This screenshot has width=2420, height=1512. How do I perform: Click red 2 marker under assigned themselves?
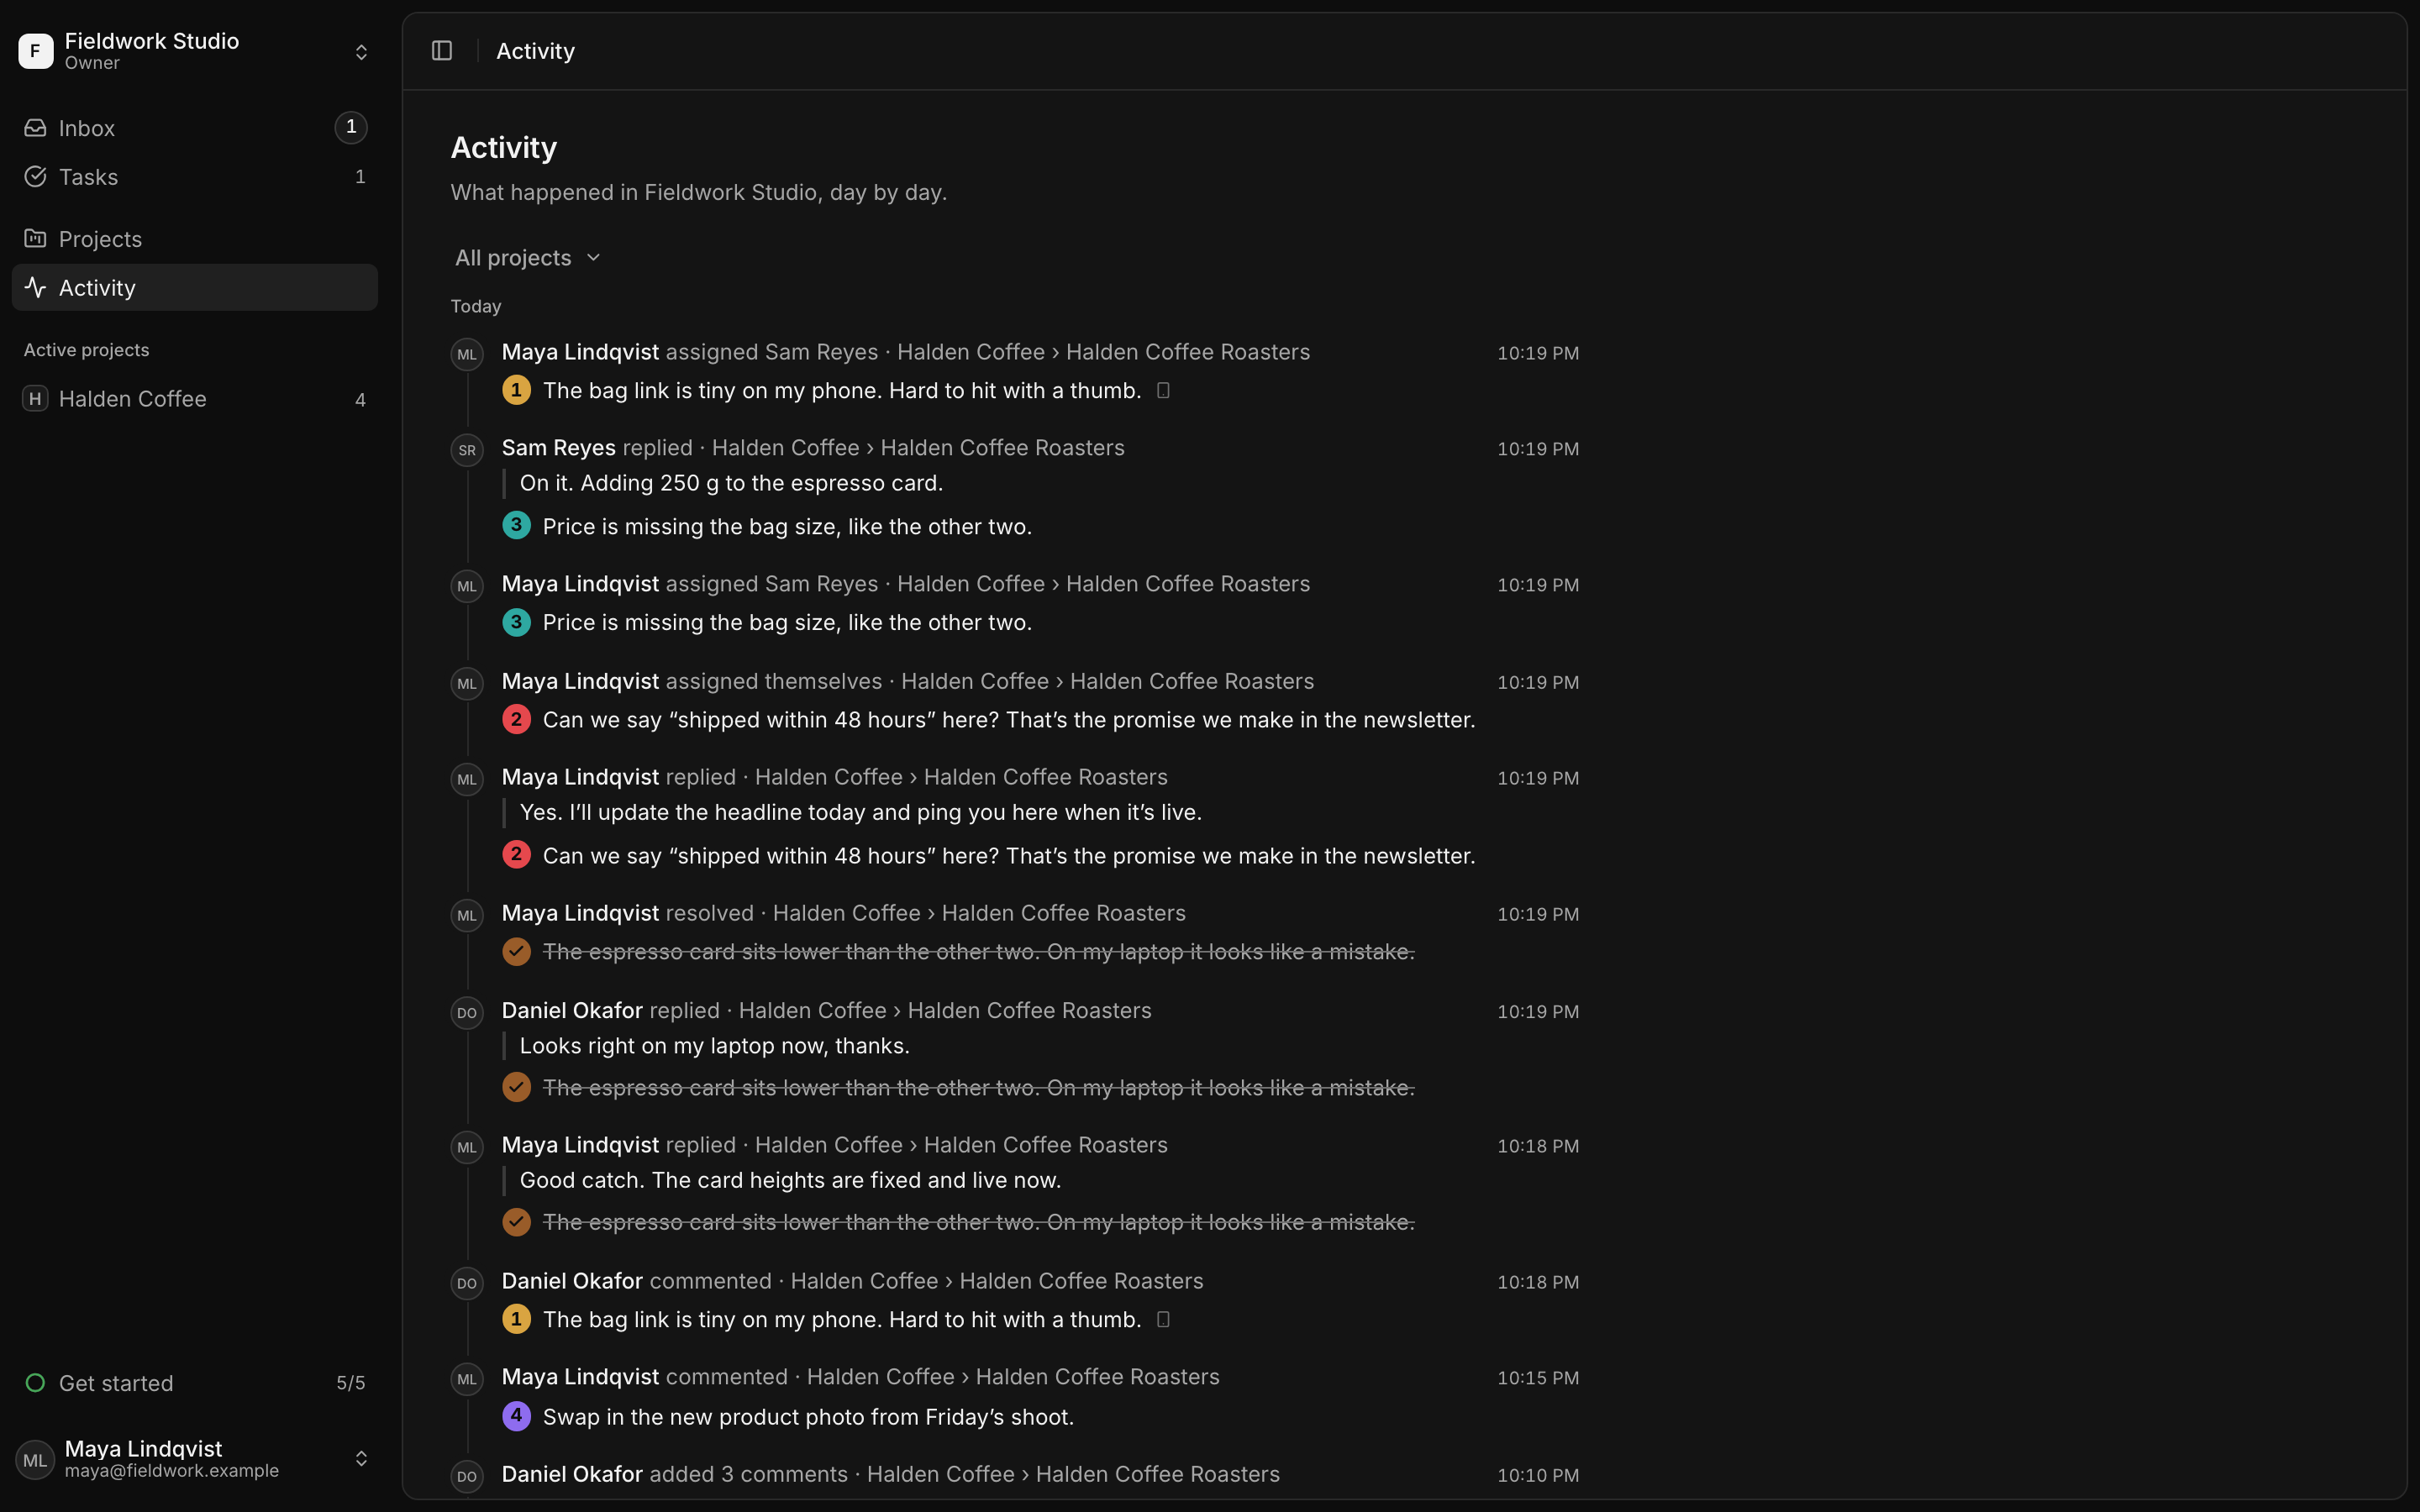[516, 719]
